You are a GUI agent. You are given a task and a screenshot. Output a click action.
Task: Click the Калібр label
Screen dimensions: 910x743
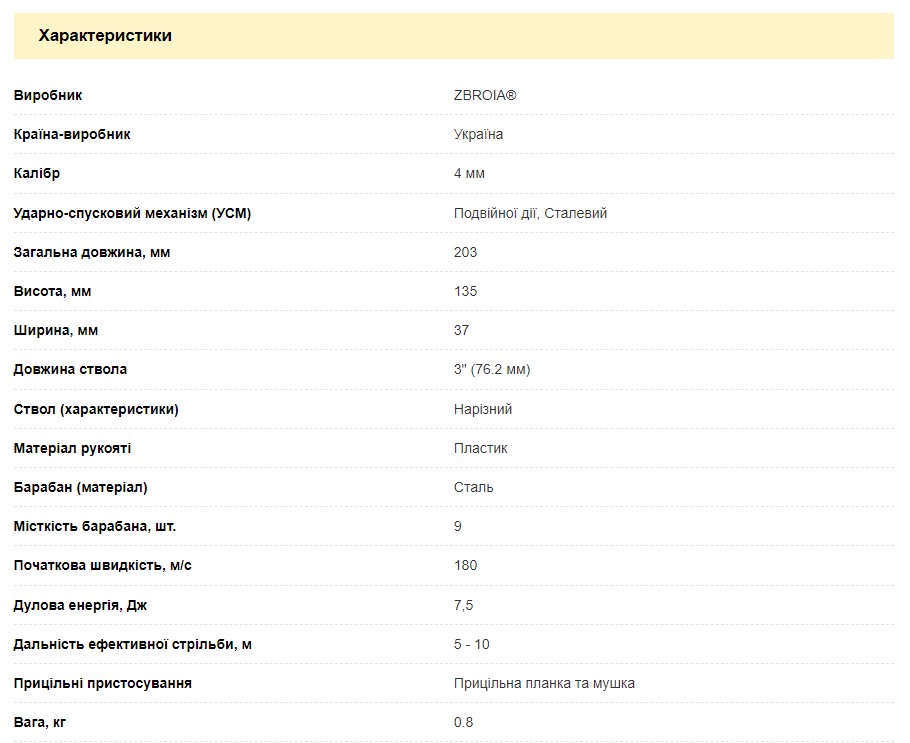coord(37,173)
